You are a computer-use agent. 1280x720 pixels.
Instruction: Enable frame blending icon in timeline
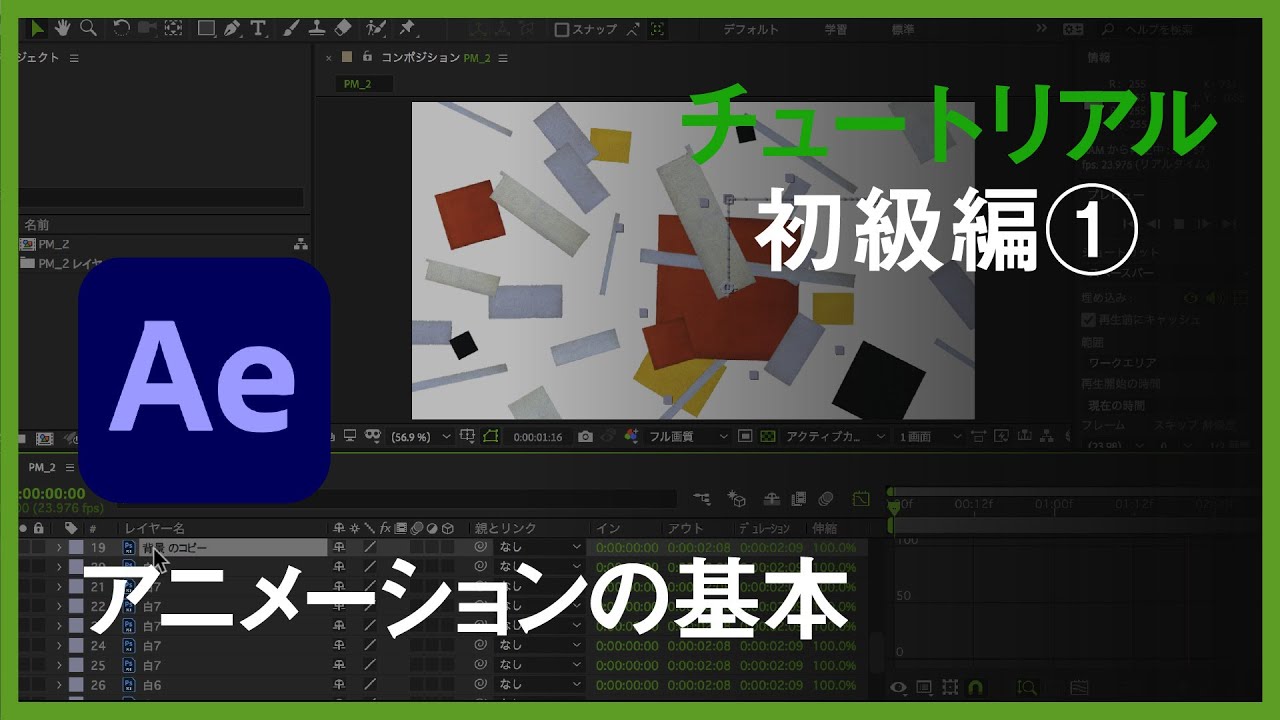798,498
